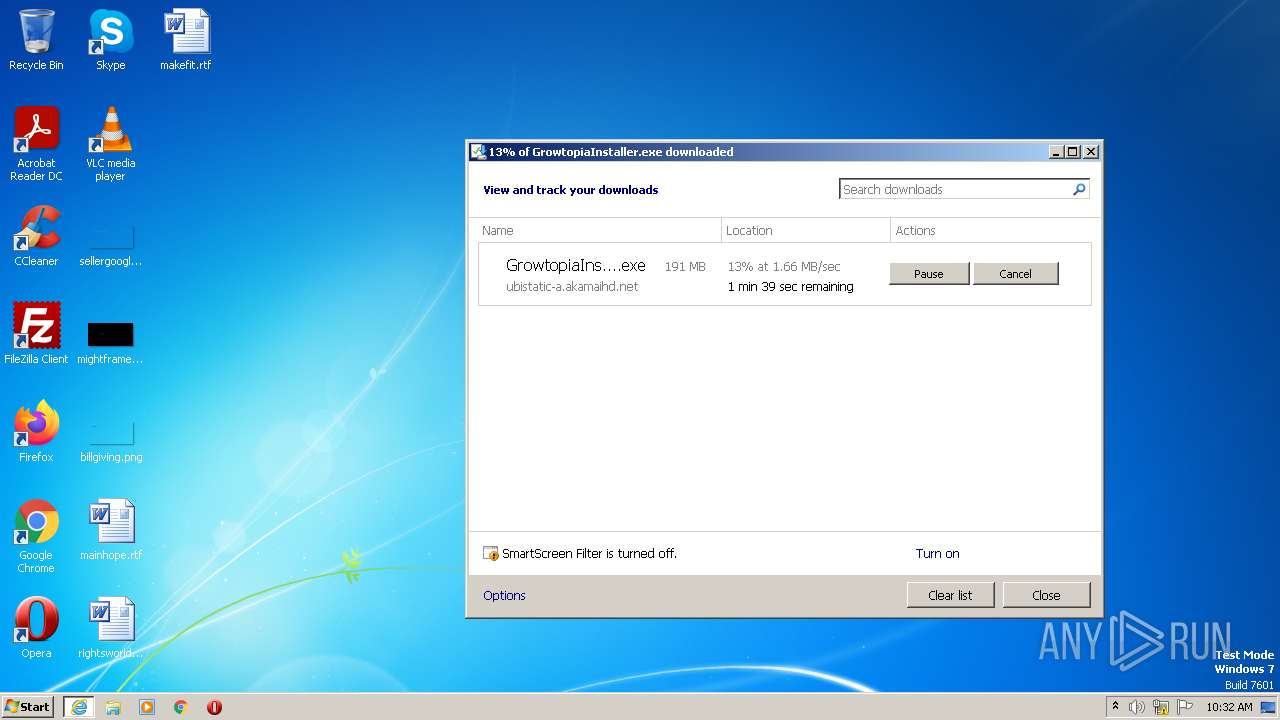Open the Recycle Bin desktop icon

tap(36, 40)
